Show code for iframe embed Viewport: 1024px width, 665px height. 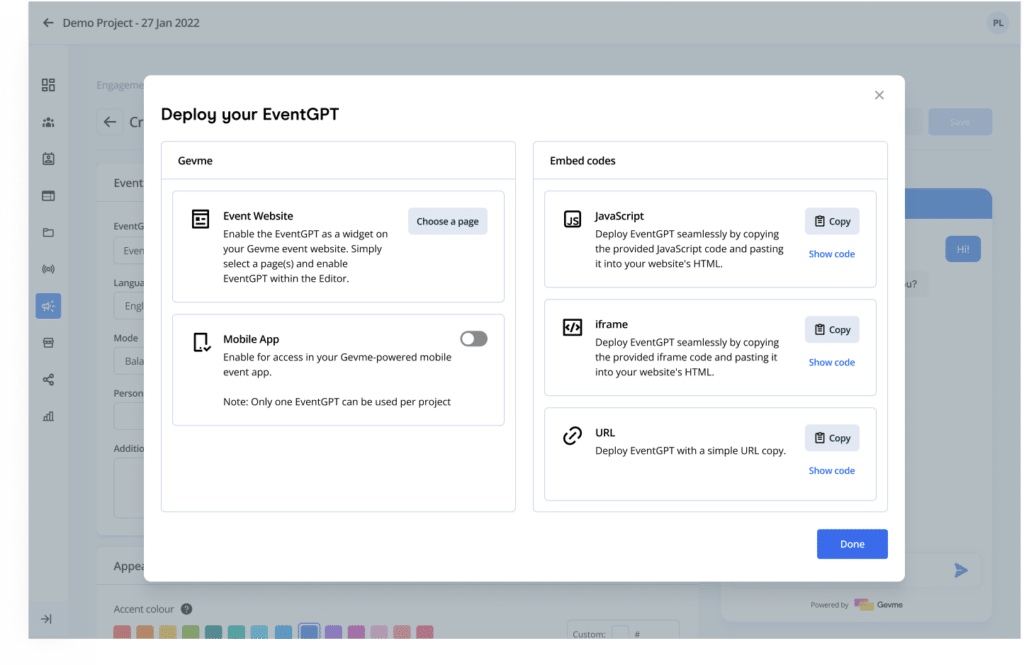(831, 363)
